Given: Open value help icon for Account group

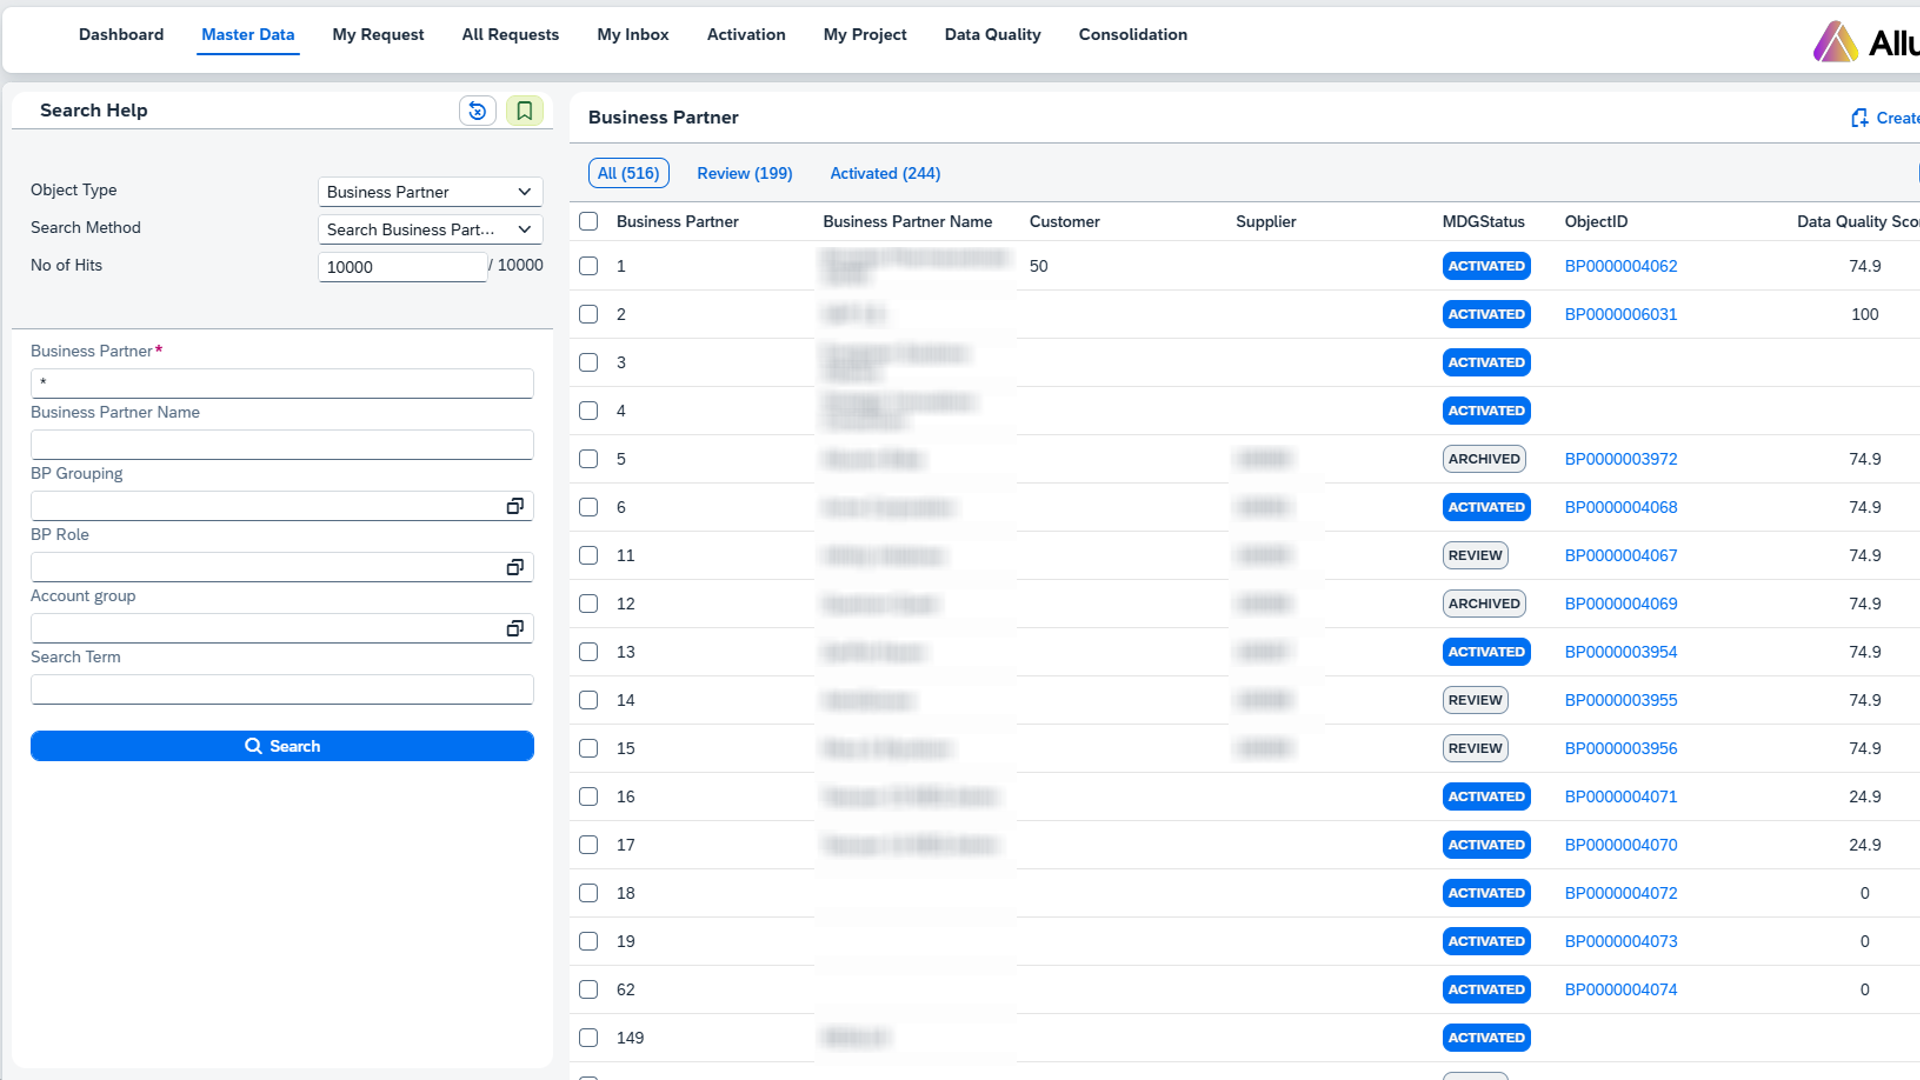Looking at the screenshot, I should click(x=515, y=628).
